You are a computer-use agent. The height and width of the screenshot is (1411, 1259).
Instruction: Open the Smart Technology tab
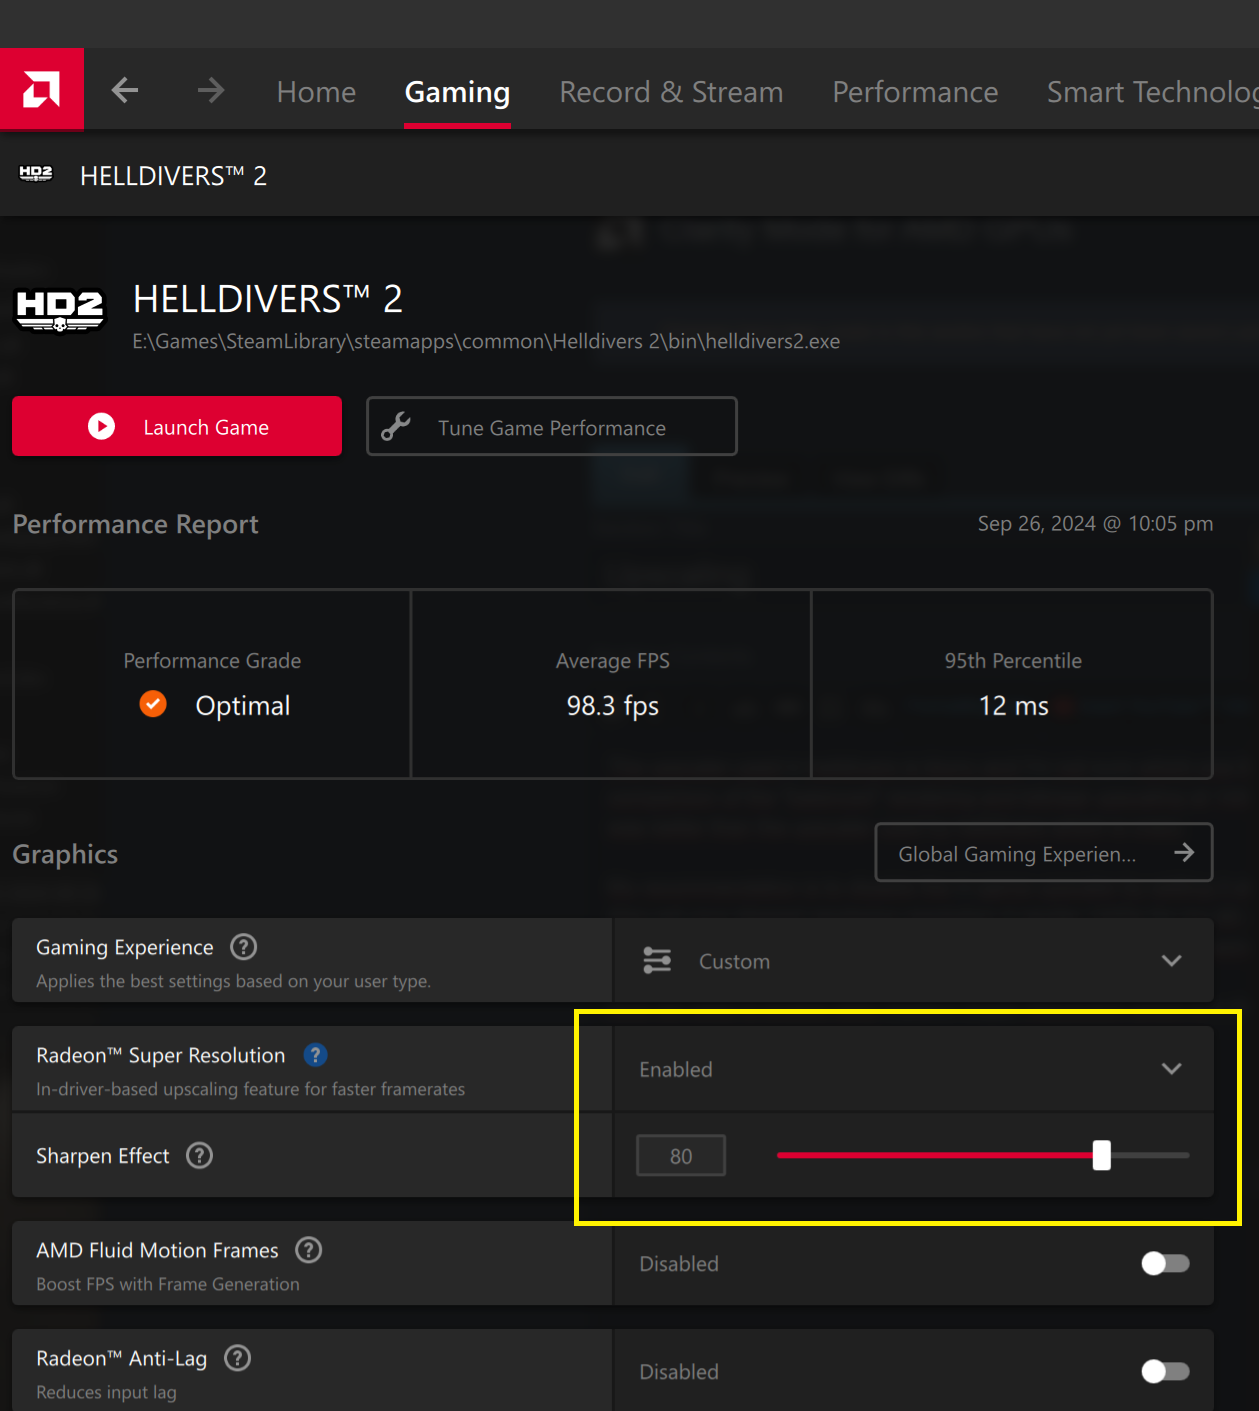[x=1152, y=92]
